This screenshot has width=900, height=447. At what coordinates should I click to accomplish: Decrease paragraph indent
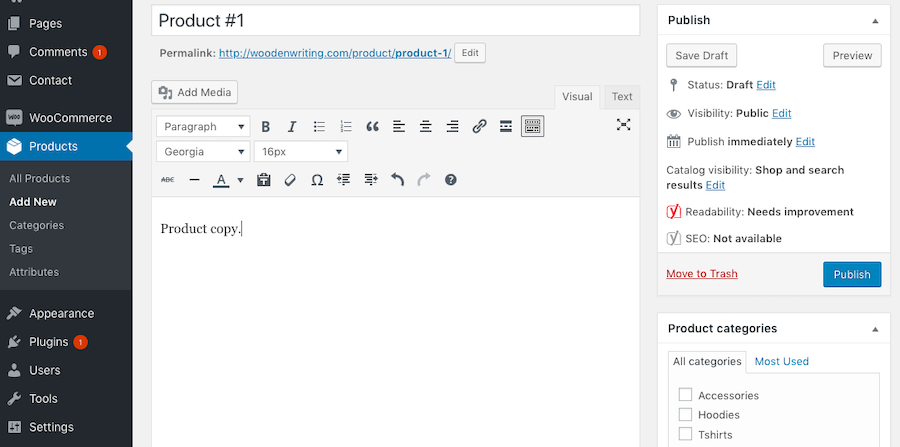pyautogui.click(x=344, y=180)
